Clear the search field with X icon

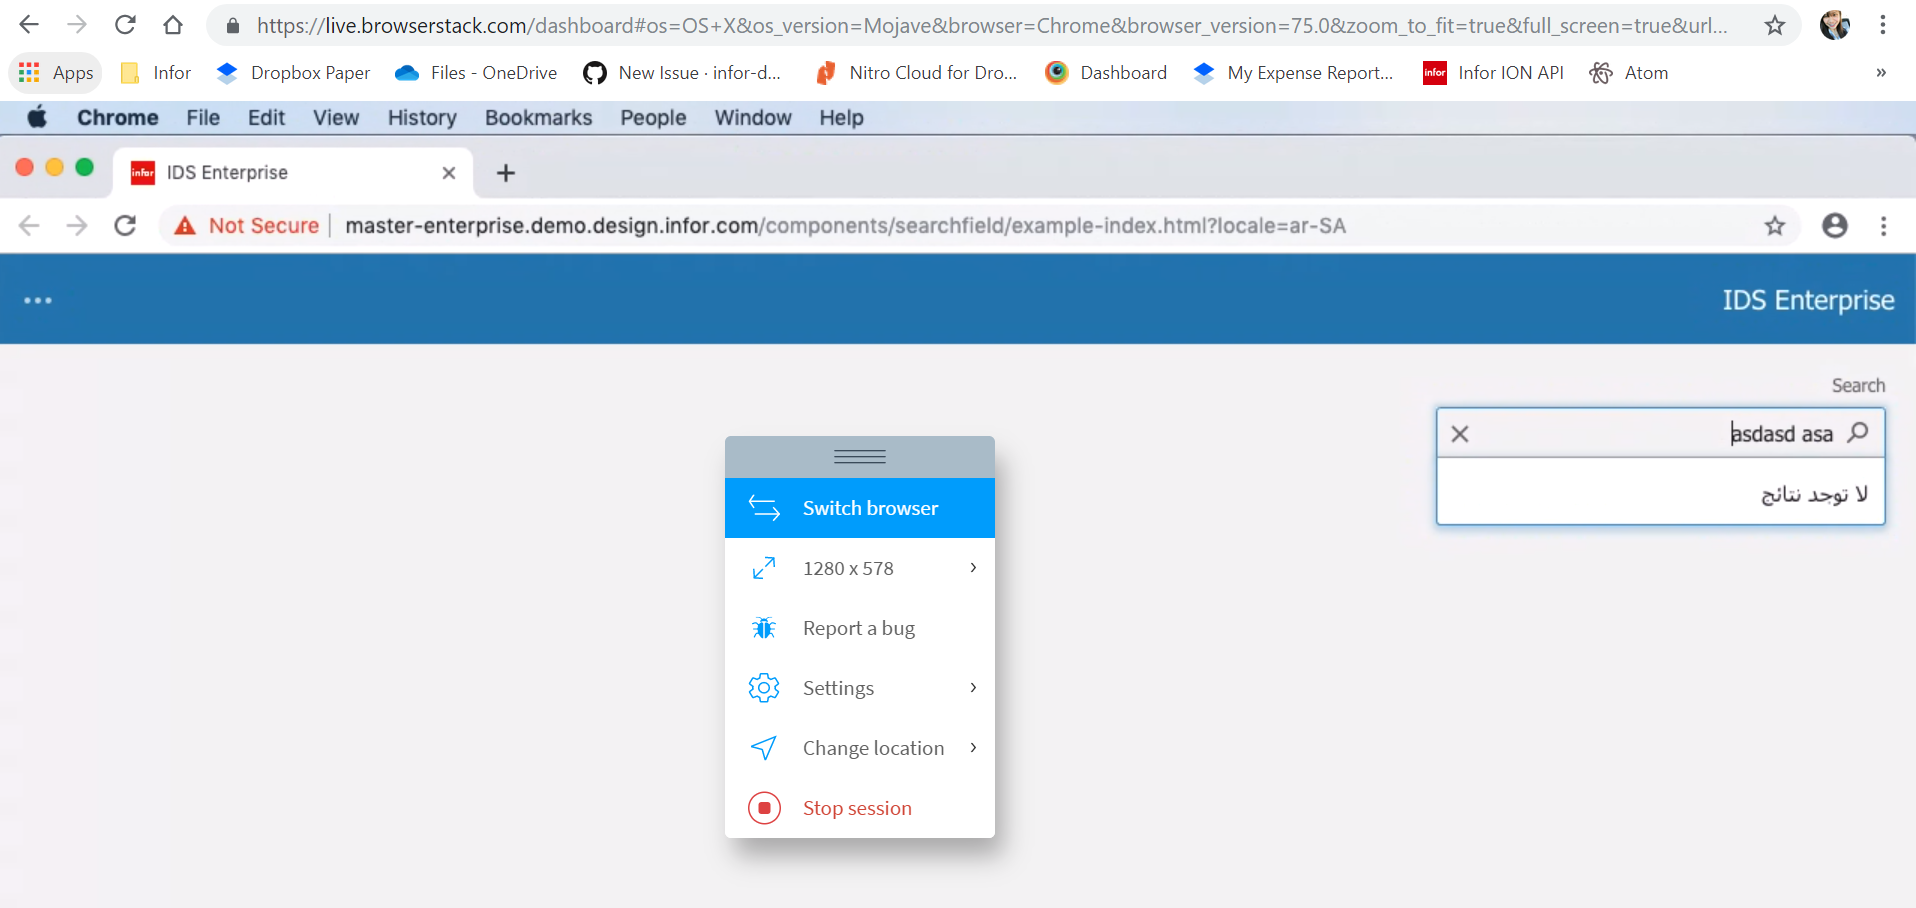(1460, 434)
